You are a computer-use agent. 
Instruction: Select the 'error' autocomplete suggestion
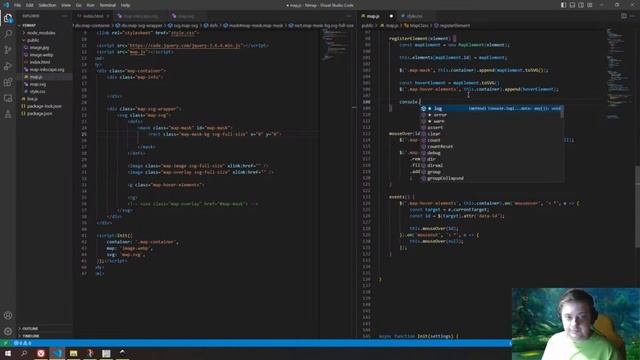click(491, 115)
